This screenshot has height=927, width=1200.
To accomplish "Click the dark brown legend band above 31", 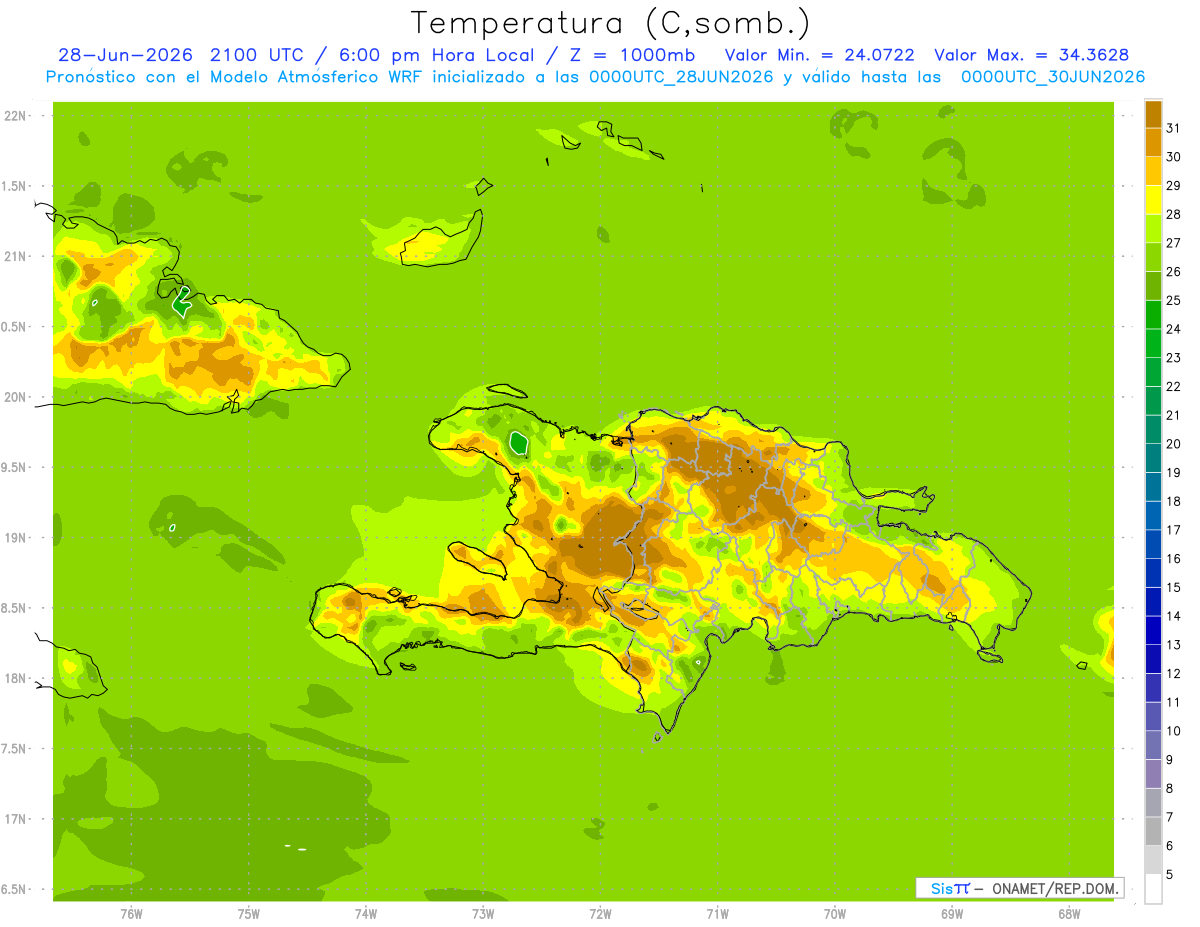I will click(x=1153, y=114).
